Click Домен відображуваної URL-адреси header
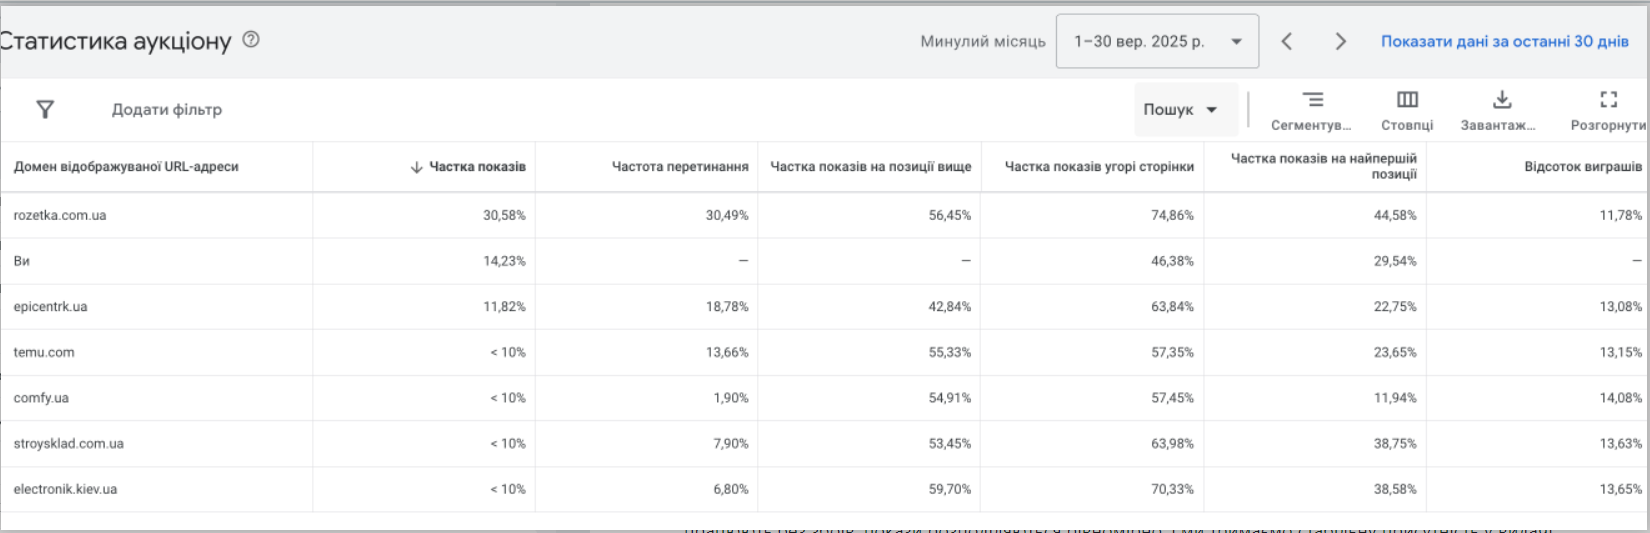 (126, 167)
